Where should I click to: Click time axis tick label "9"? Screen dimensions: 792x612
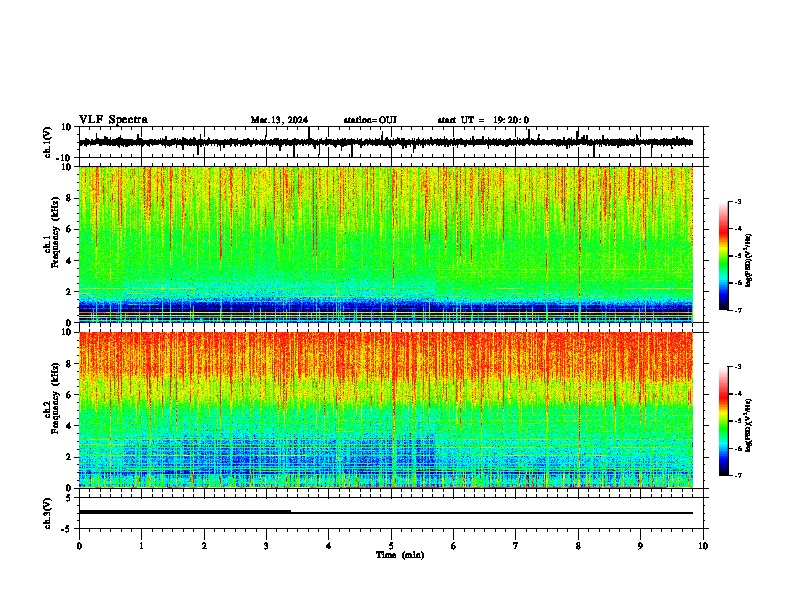640,546
